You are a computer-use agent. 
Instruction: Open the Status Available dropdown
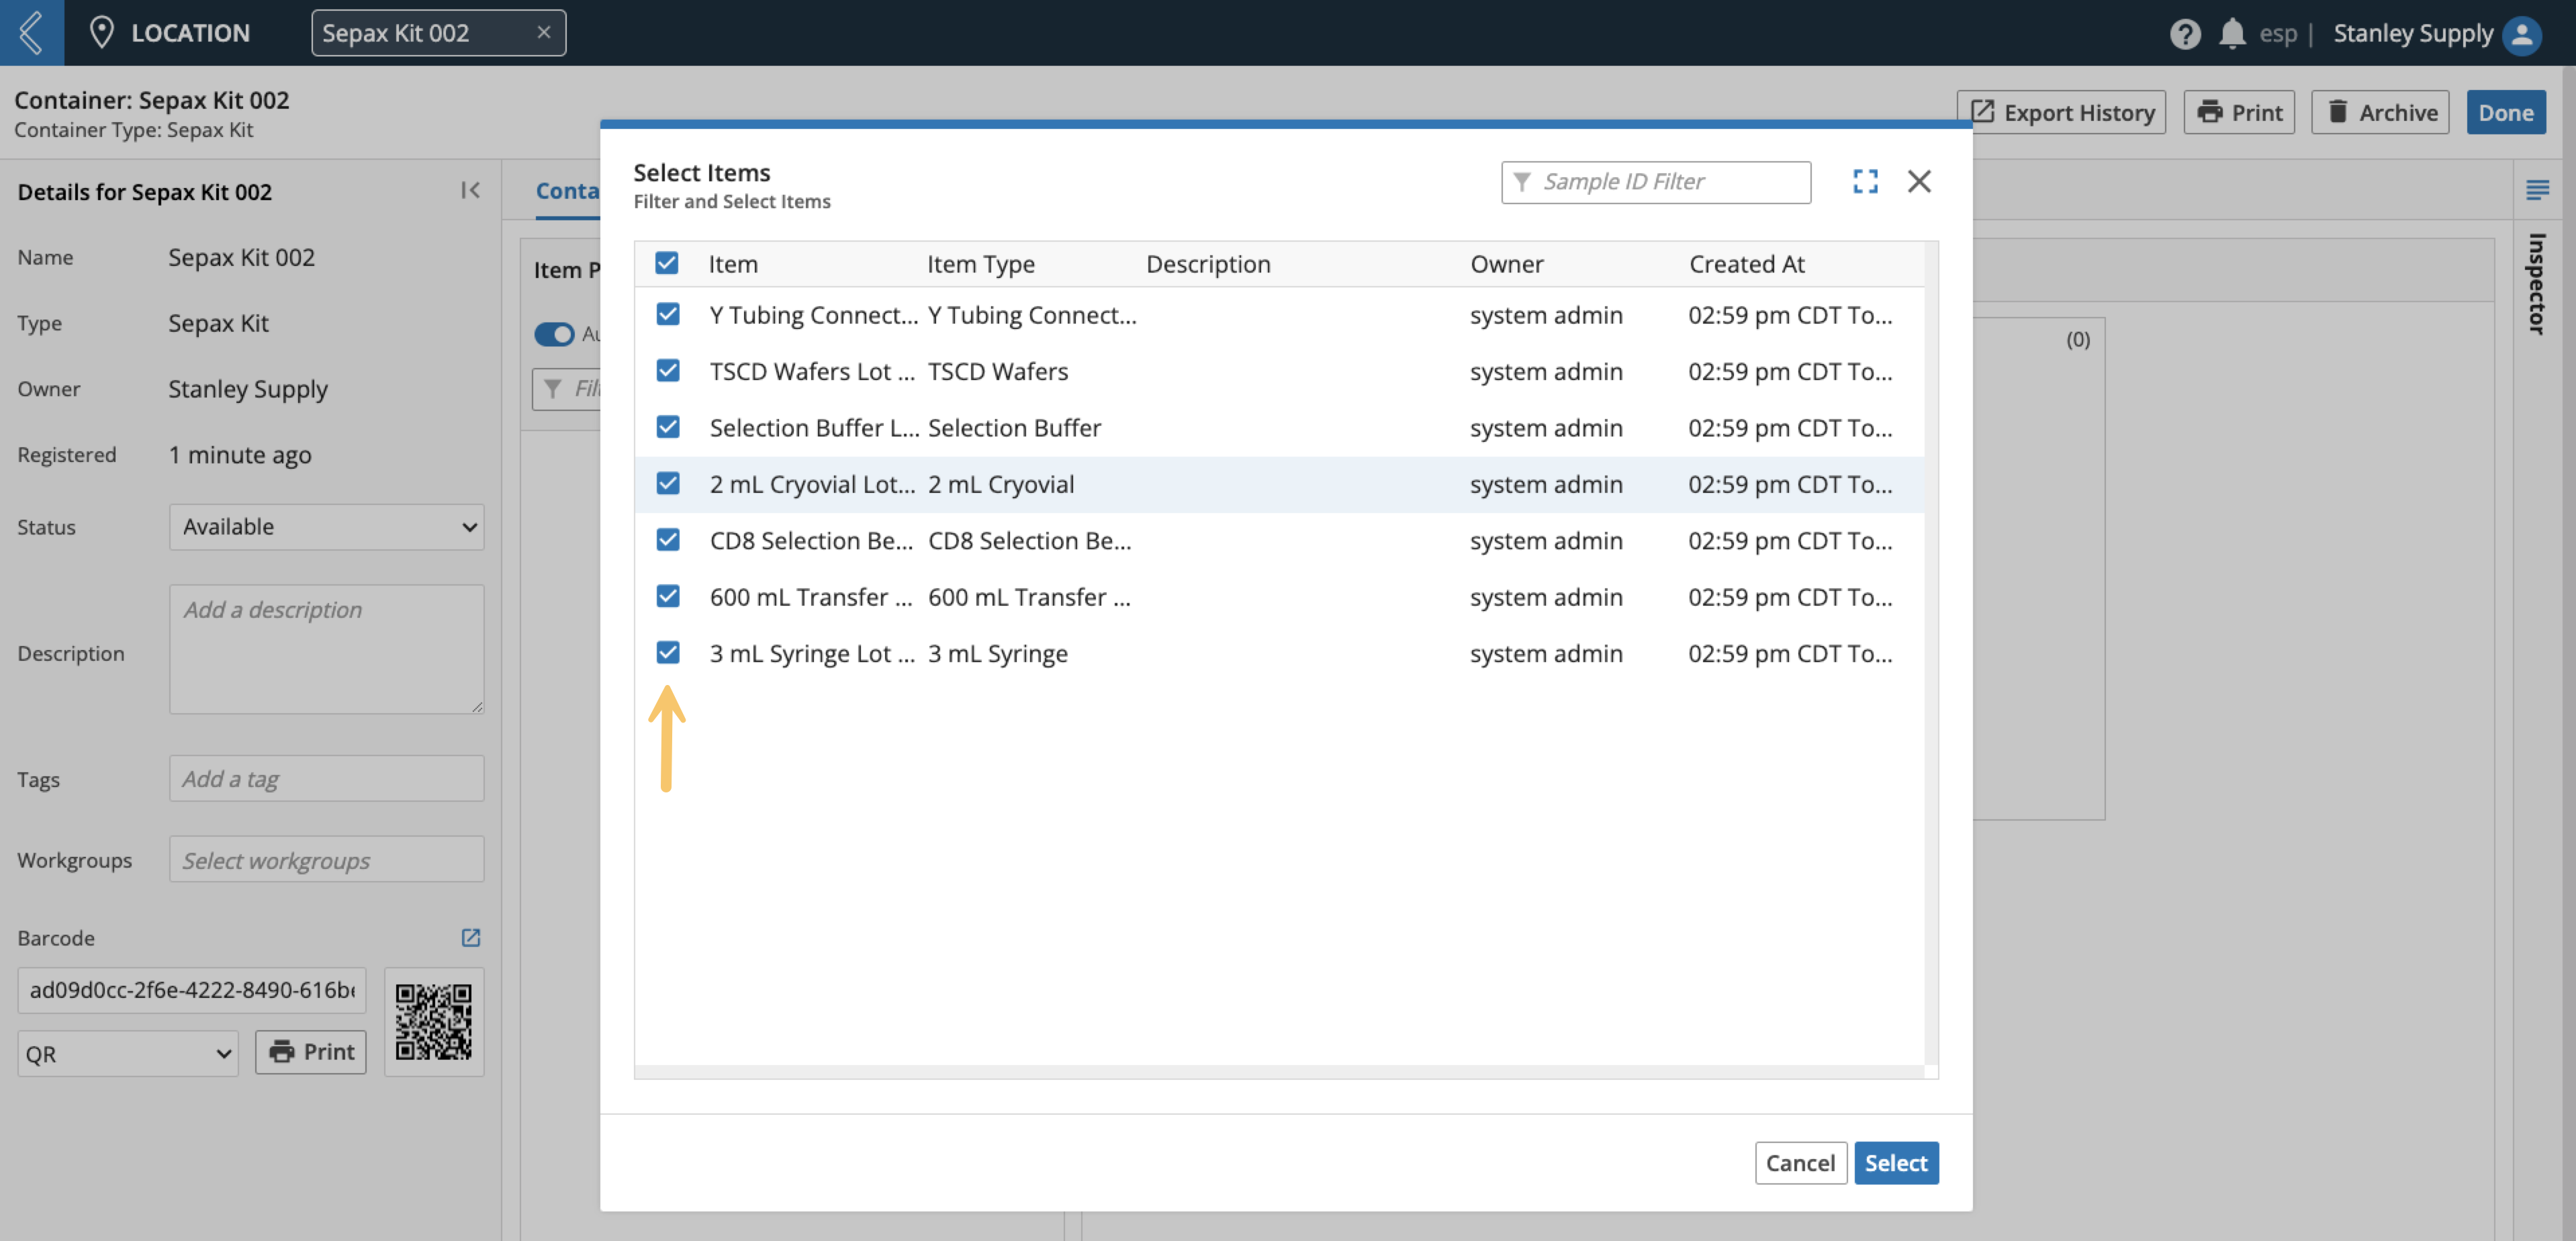coord(327,527)
